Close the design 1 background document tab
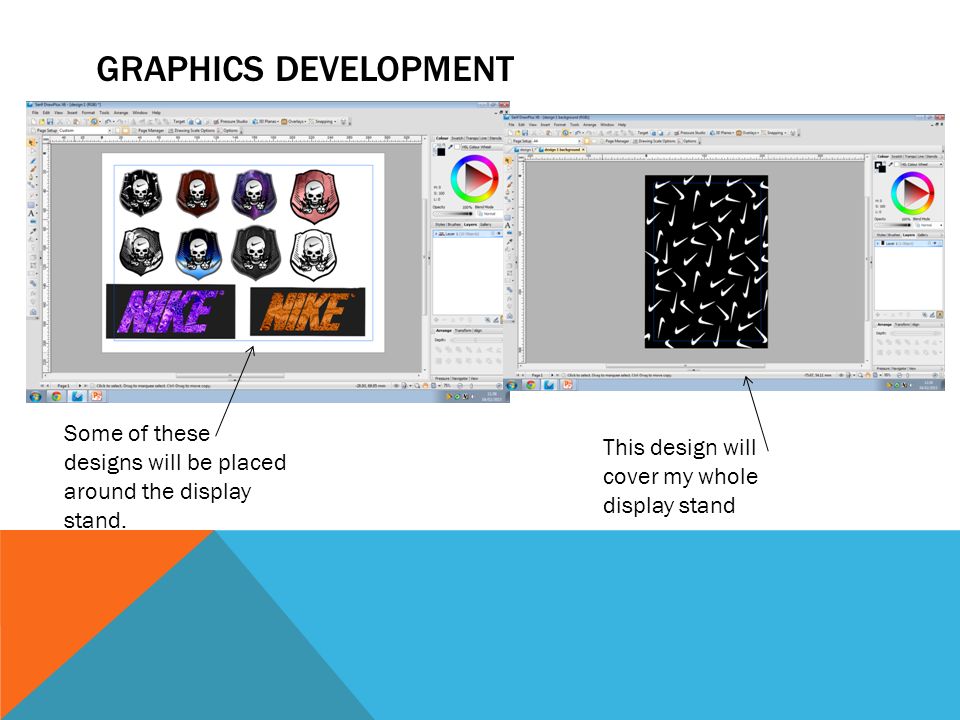Screen dimensions: 960x720 click(583, 150)
